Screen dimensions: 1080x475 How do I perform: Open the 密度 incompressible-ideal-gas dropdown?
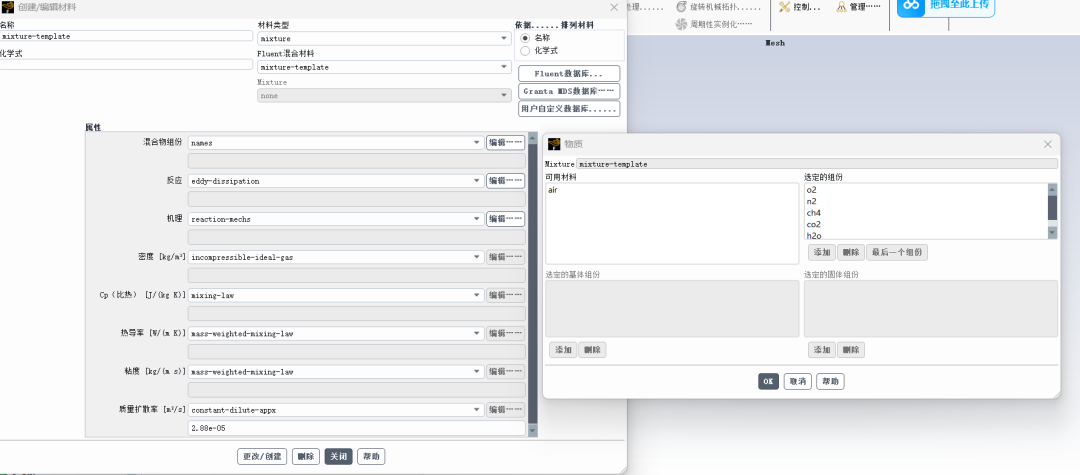click(336, 257)
